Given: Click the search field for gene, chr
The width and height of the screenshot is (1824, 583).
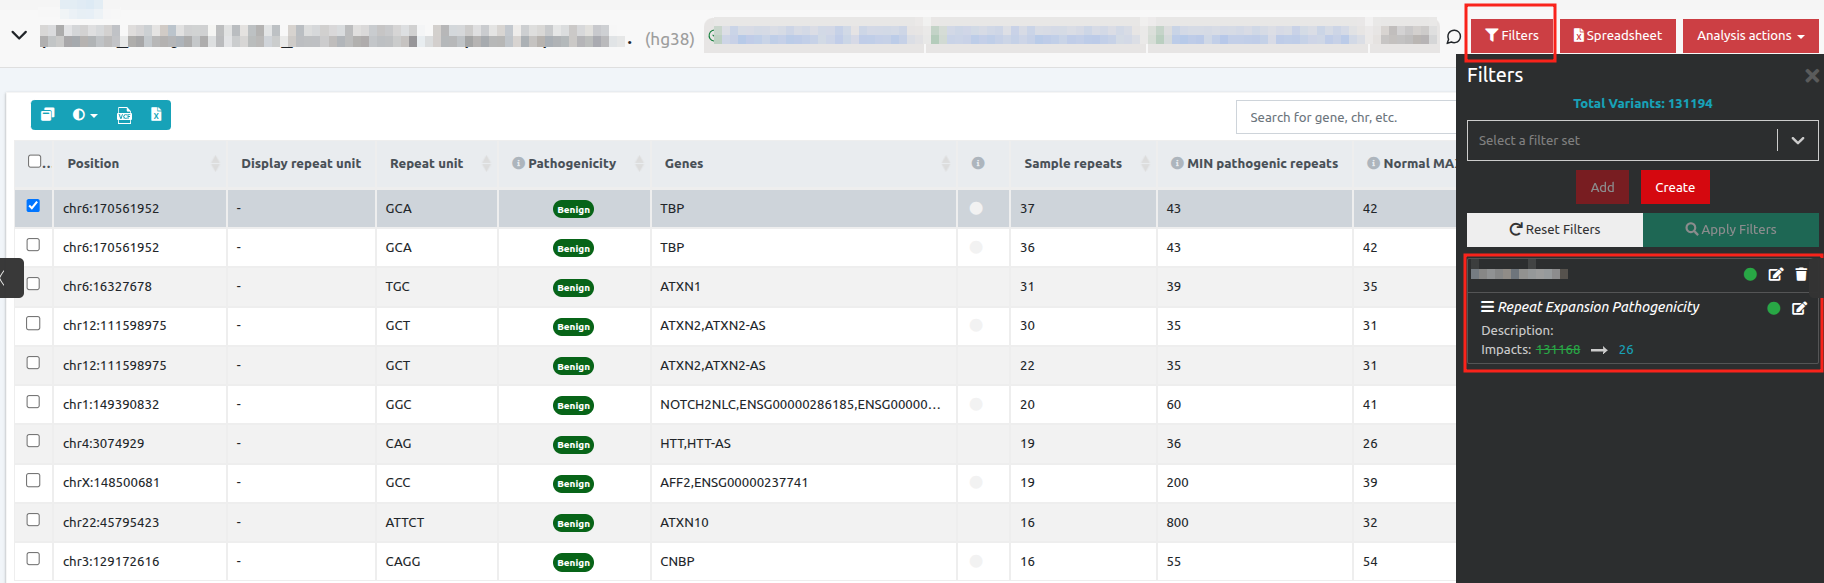Looking at the screenshot, I should pos(1345,118).
